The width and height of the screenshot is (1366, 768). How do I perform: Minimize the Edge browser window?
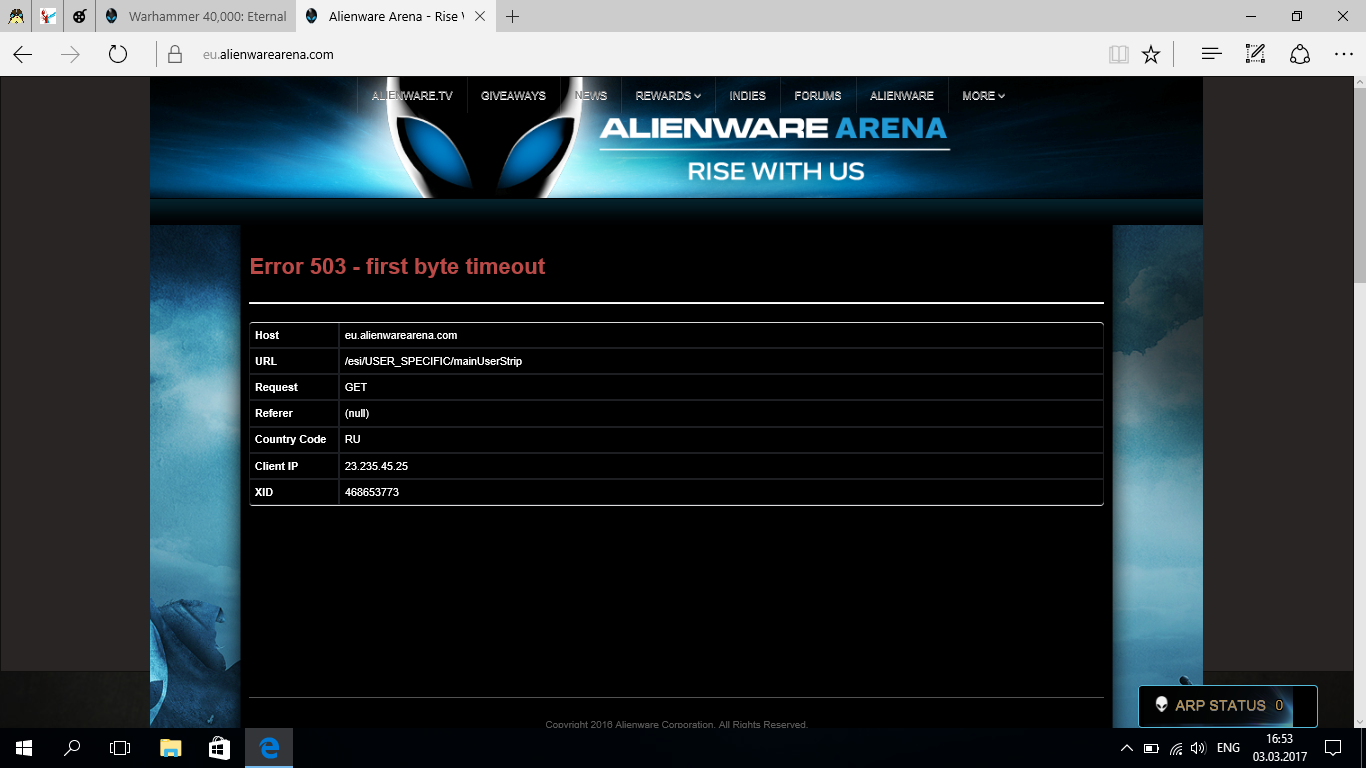click(x=1250, y=16)
